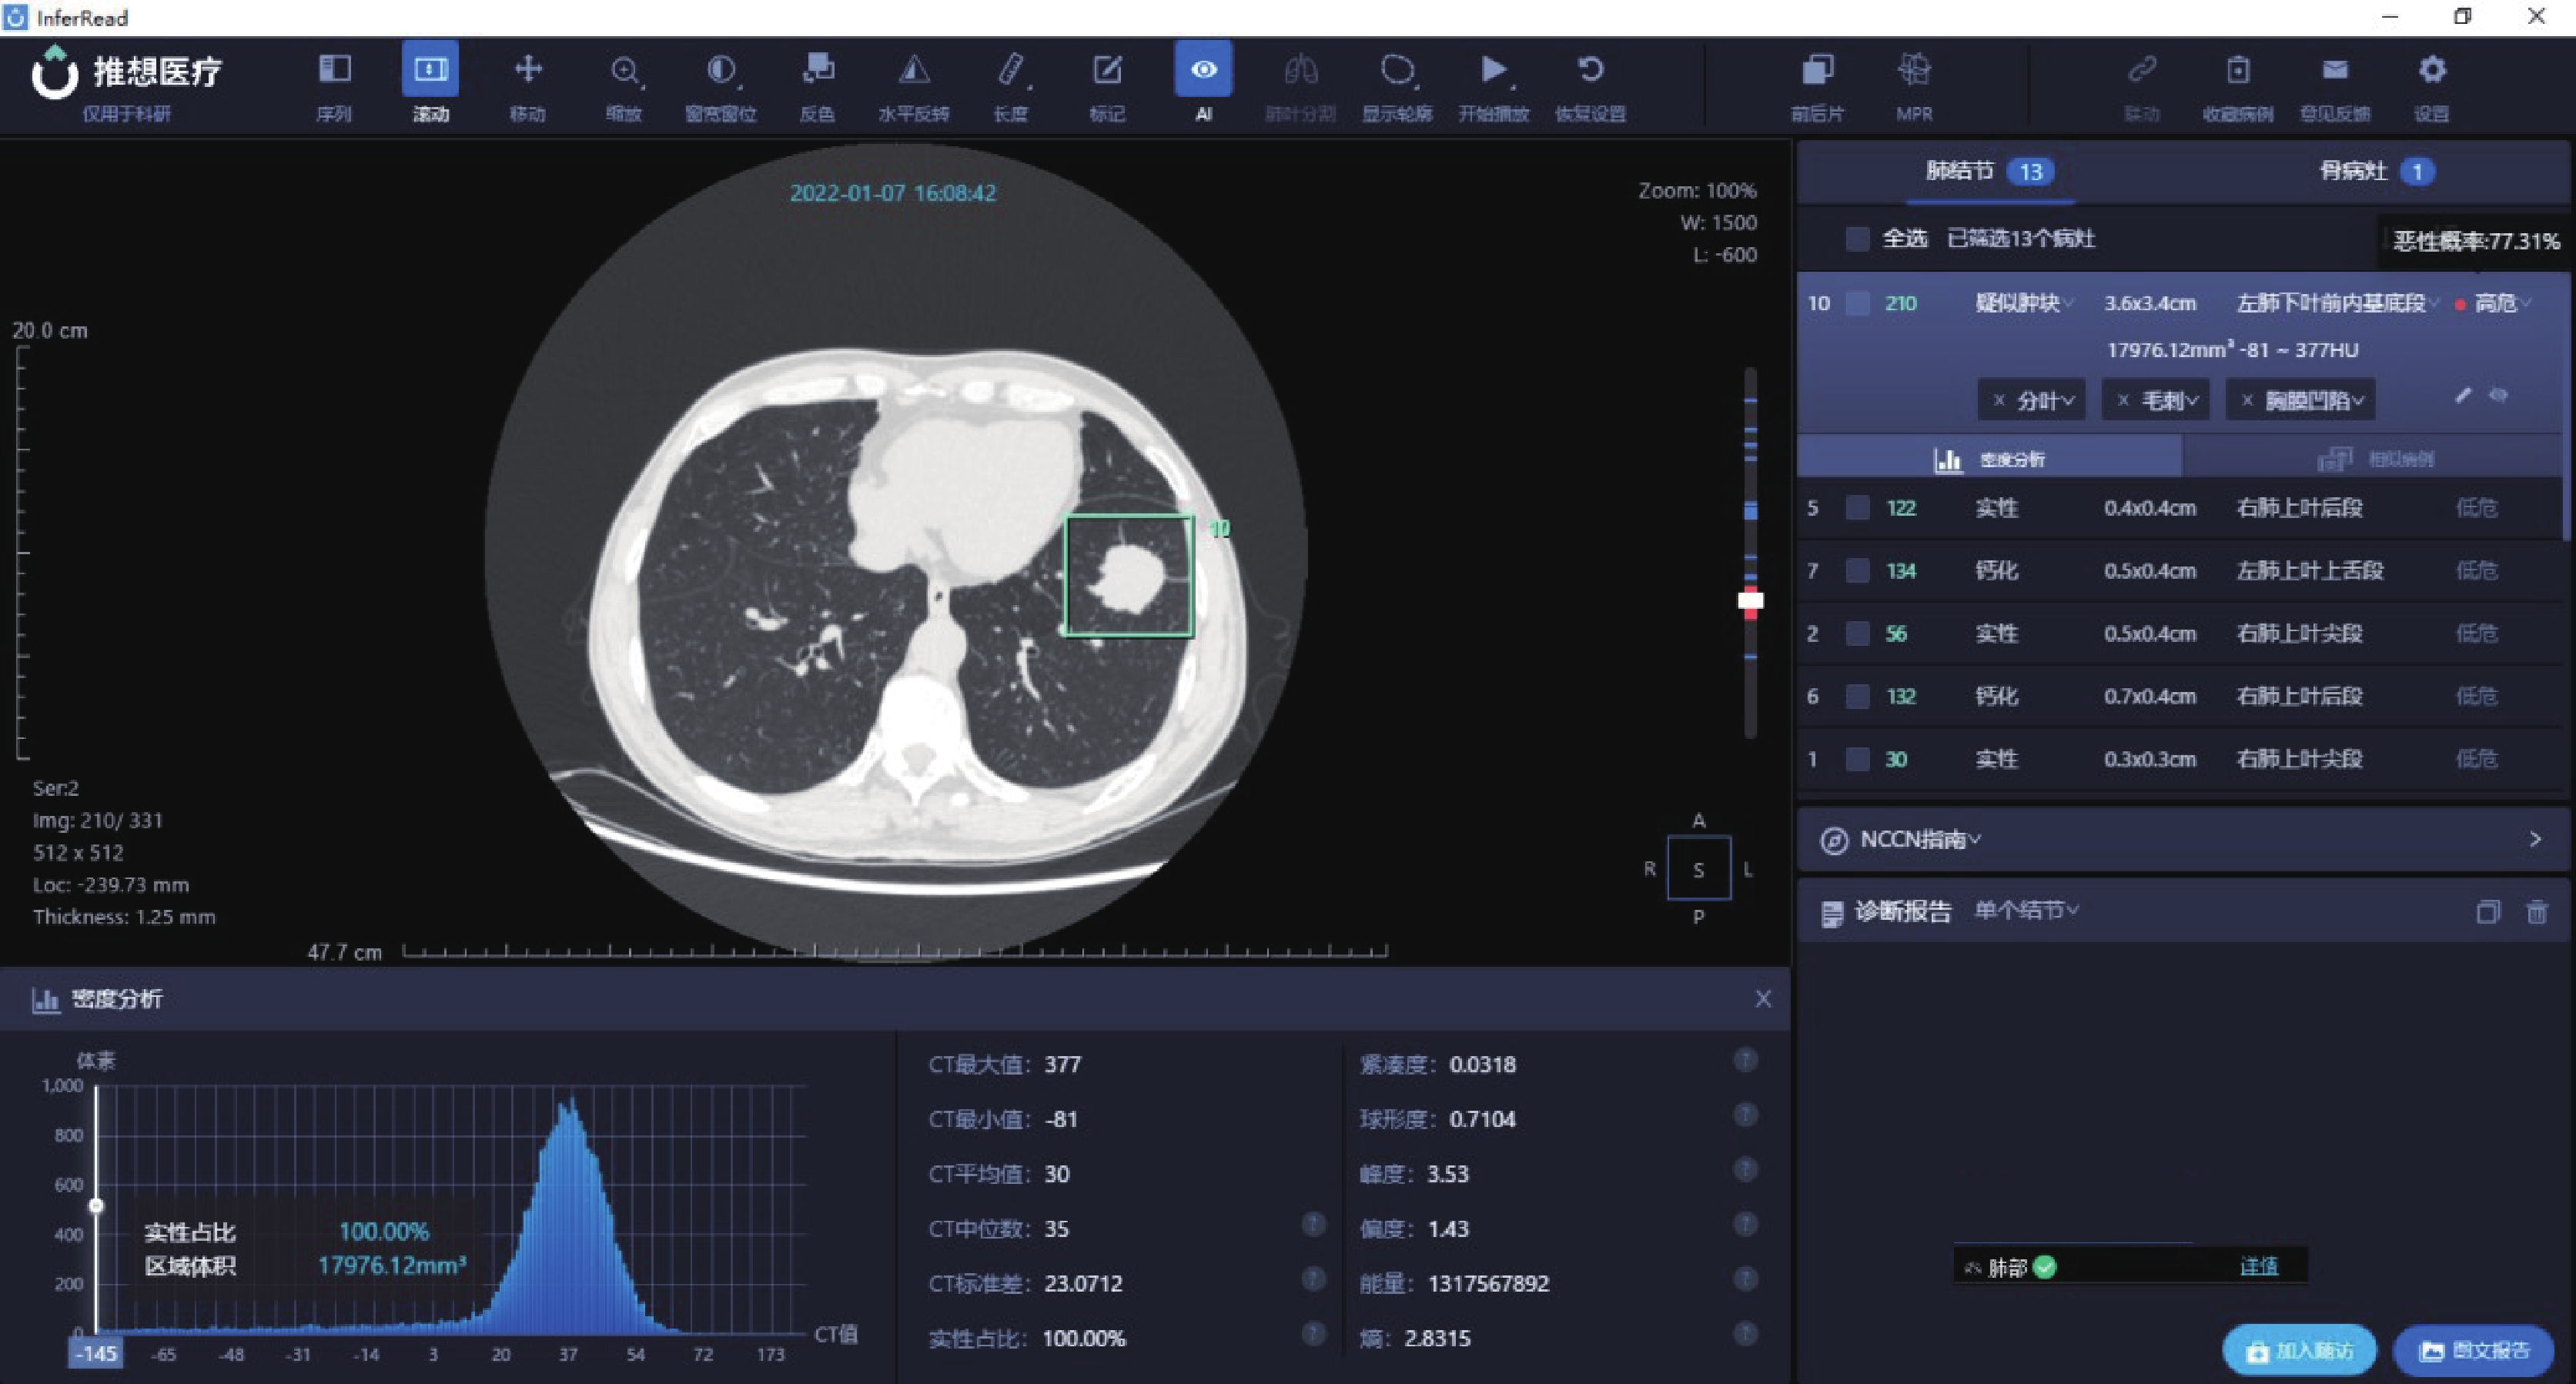Open the 毛刺 feature tag dropdown
This screenshot has height=1384, width=2576.
point(2155,401)
